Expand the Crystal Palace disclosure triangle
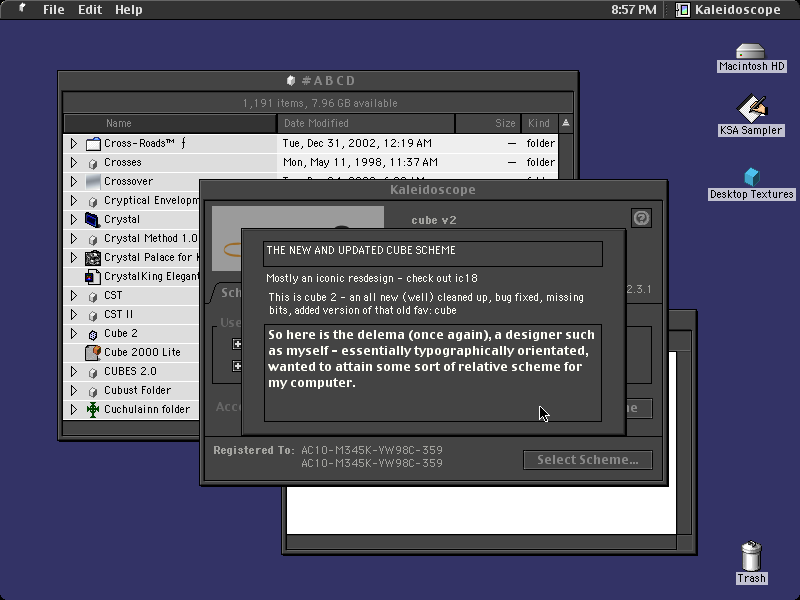This screenshot has width=800, height=600. (x=74, y=258)
